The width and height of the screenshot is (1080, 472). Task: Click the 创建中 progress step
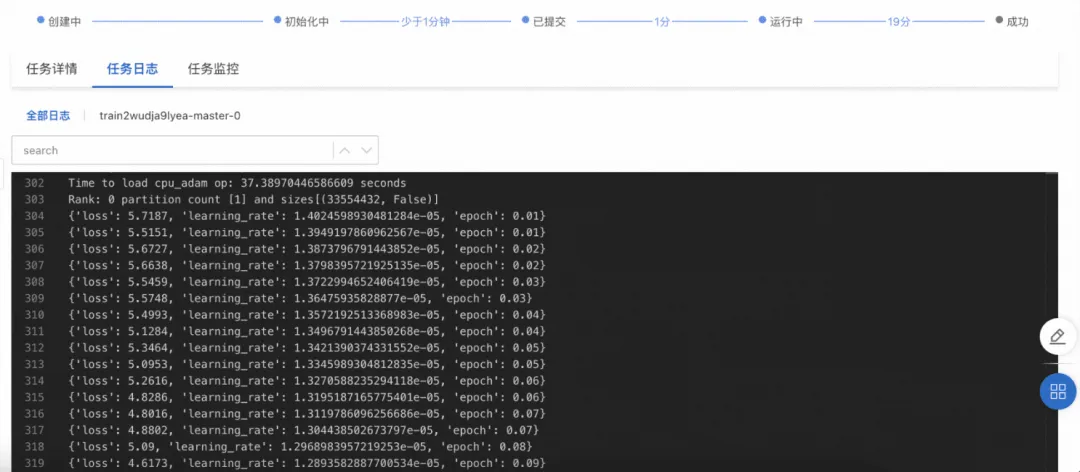[59, 21]
